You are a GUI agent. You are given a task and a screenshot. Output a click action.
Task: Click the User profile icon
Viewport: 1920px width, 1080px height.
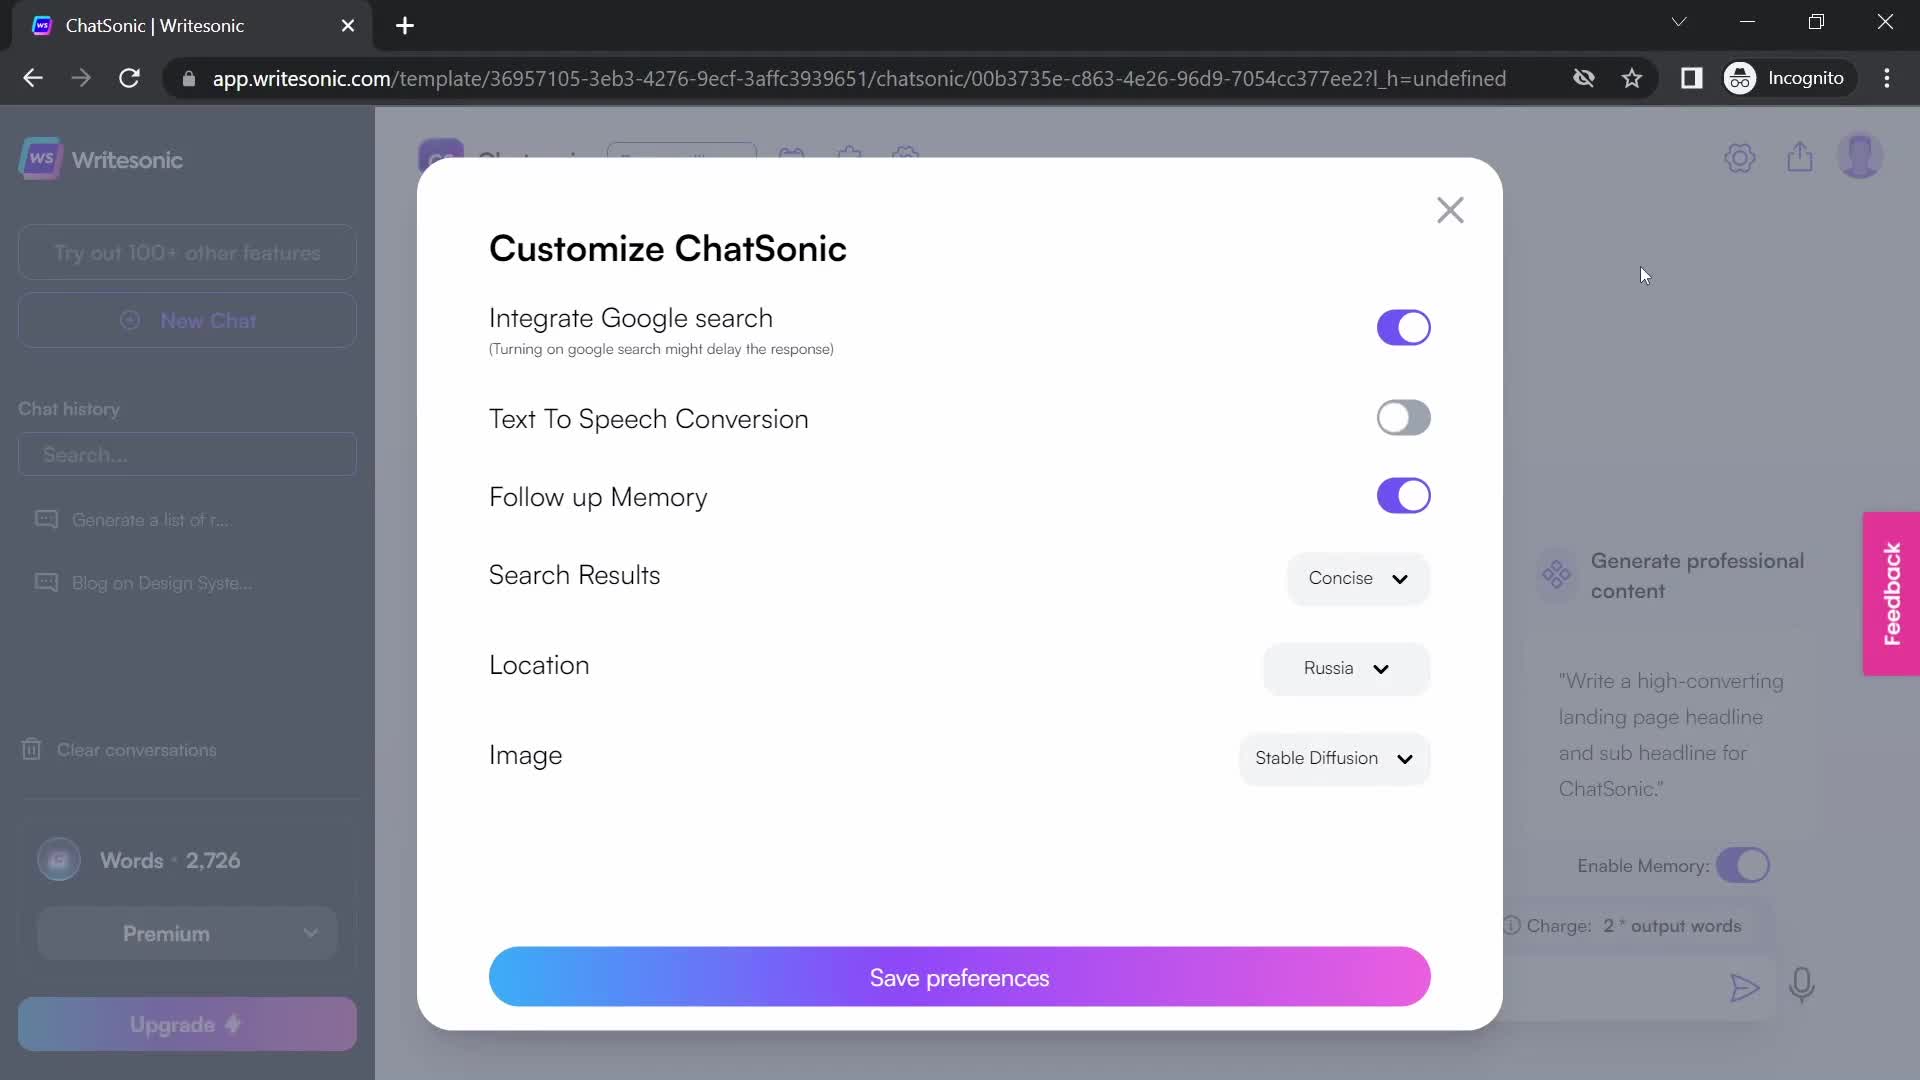coord(1863,158)
